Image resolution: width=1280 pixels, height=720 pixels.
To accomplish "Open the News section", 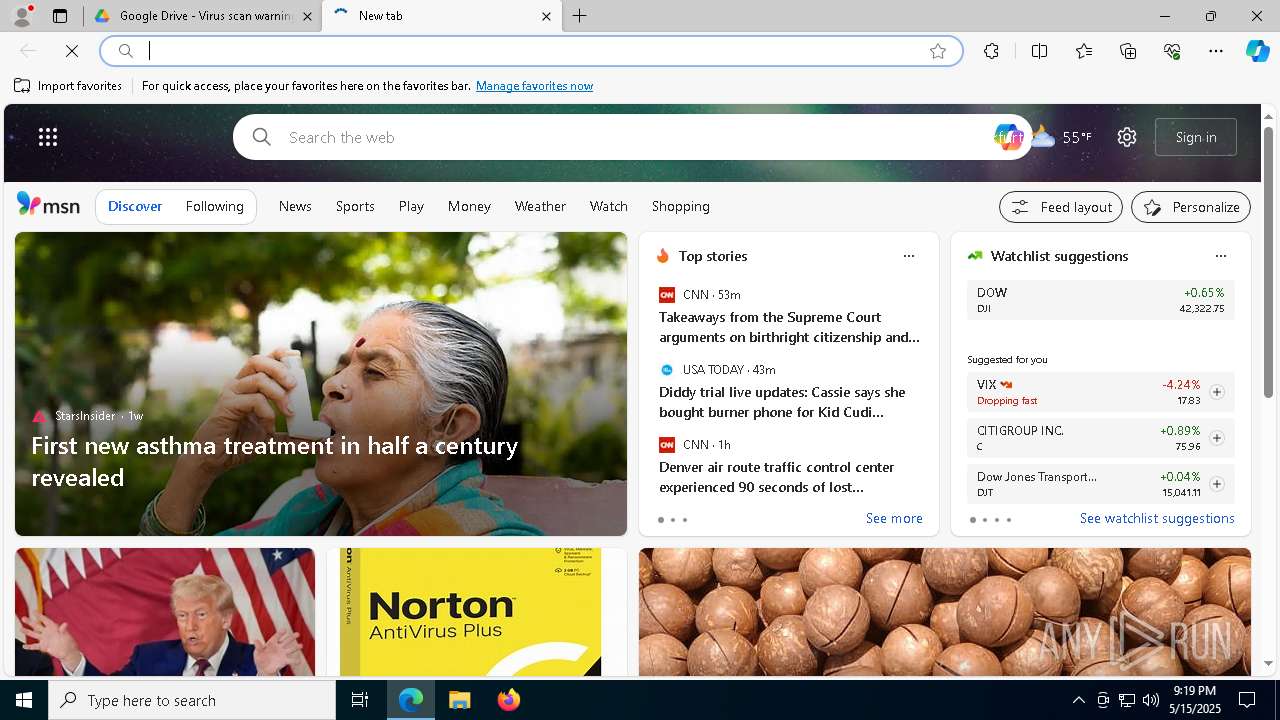I will click(295, 206).
